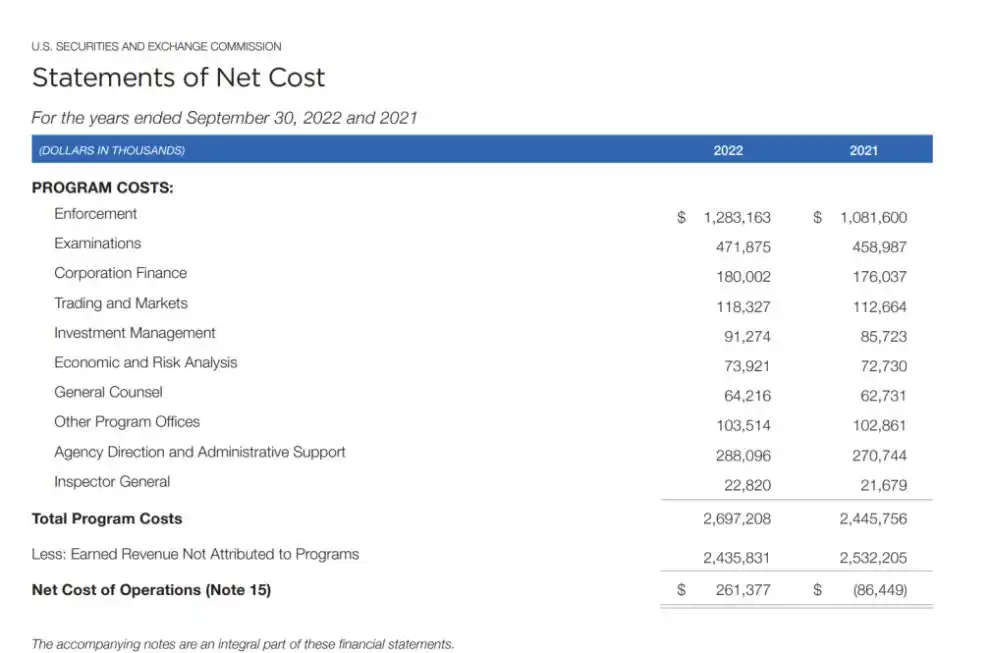Select the Examinations row label
This screenshot has width=991, height=653.
(x=98, y=243)
